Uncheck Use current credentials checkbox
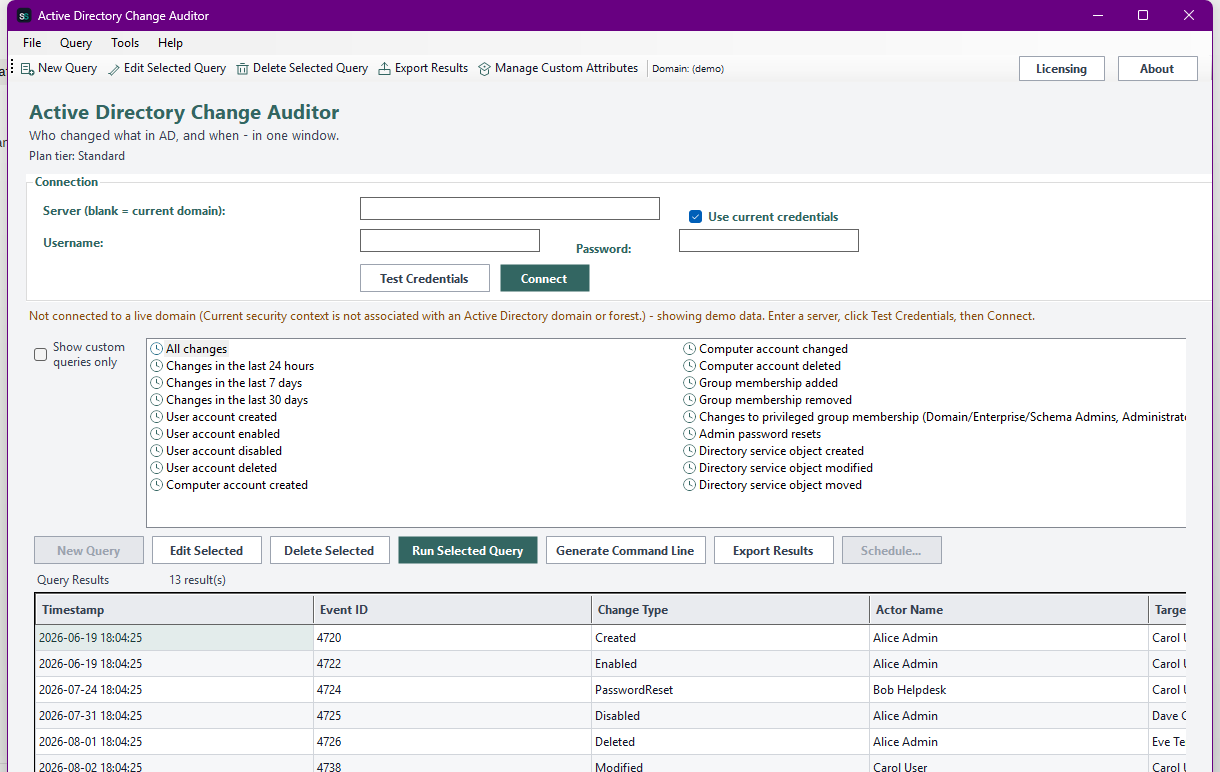The height and width of the screenshot is (772, 1220). tap(695, 217)
